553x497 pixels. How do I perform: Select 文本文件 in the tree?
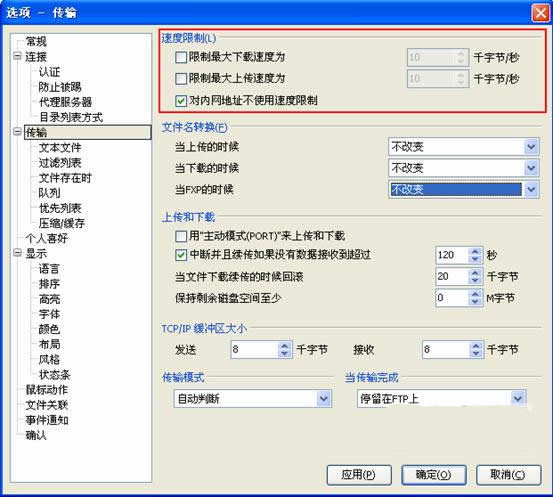(x=60, y=147)
